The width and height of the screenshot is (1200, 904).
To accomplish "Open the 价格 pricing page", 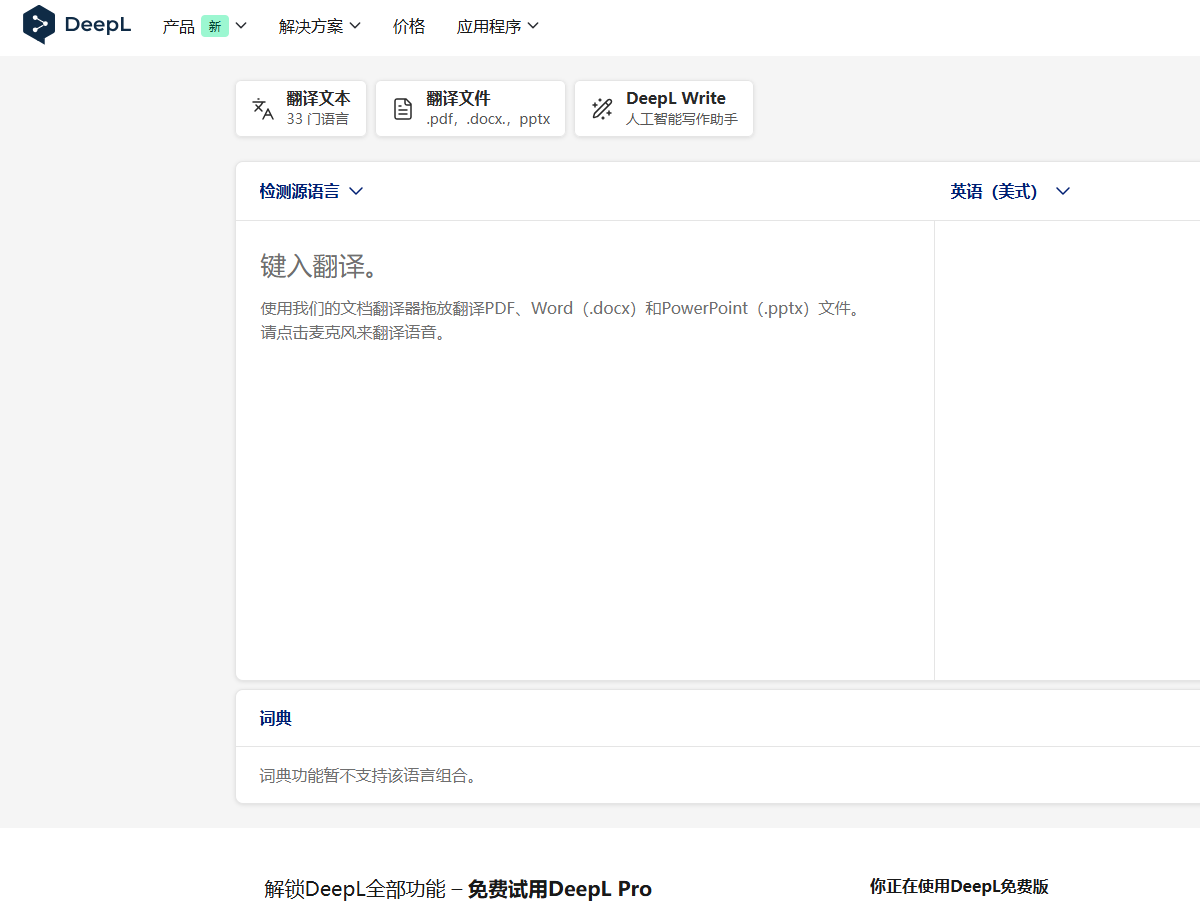I will 409,27.
